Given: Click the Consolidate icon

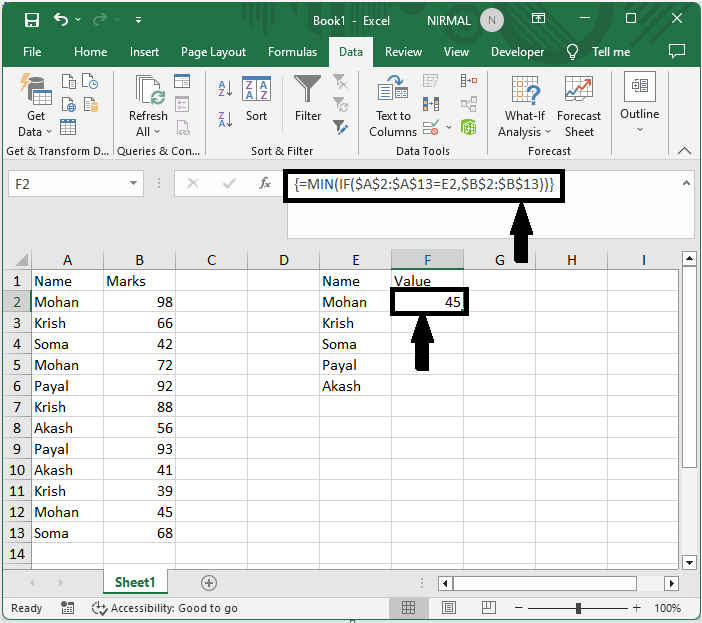Looking at the screenshot, I should pos(469,81).
